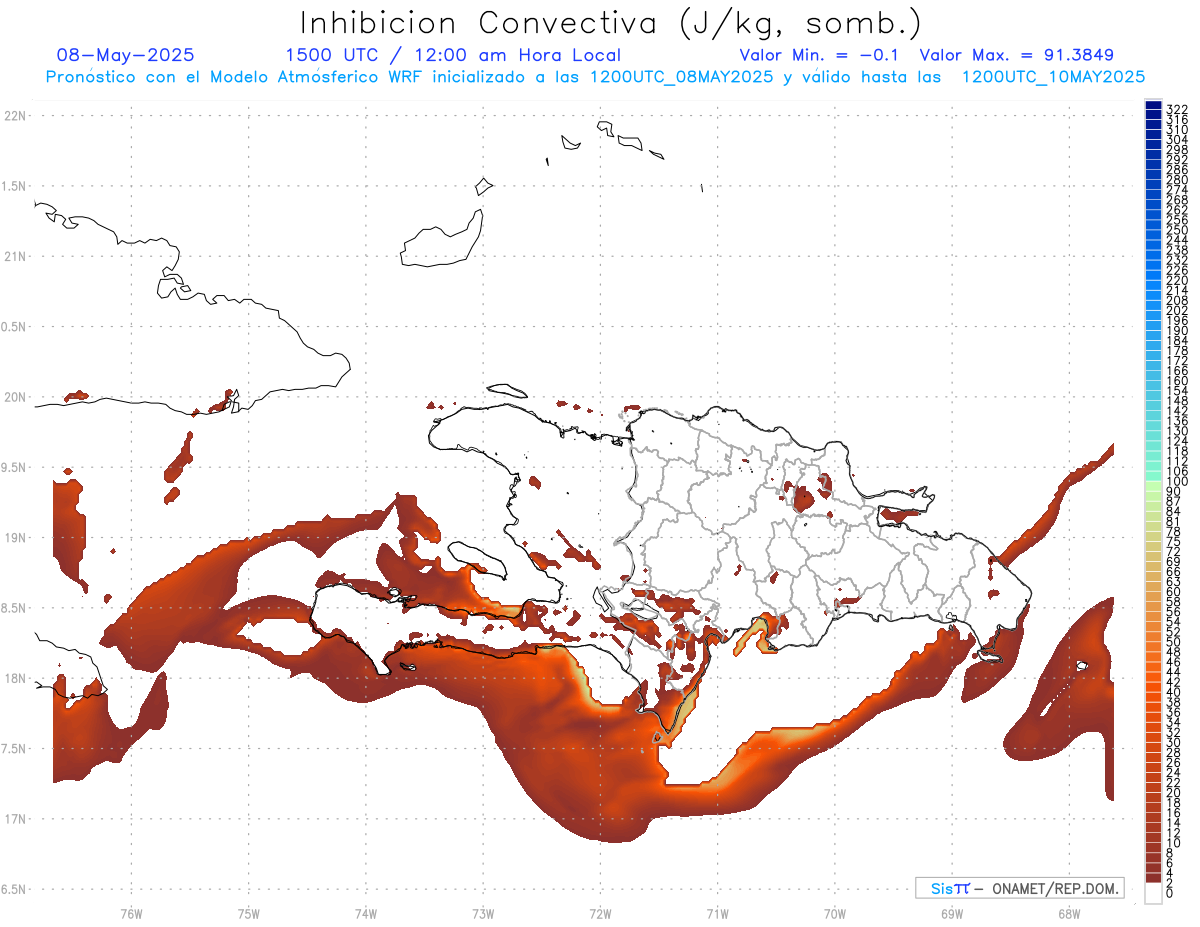Click the '71W' longitude label

pyautogui.click(x=717, y=913)
